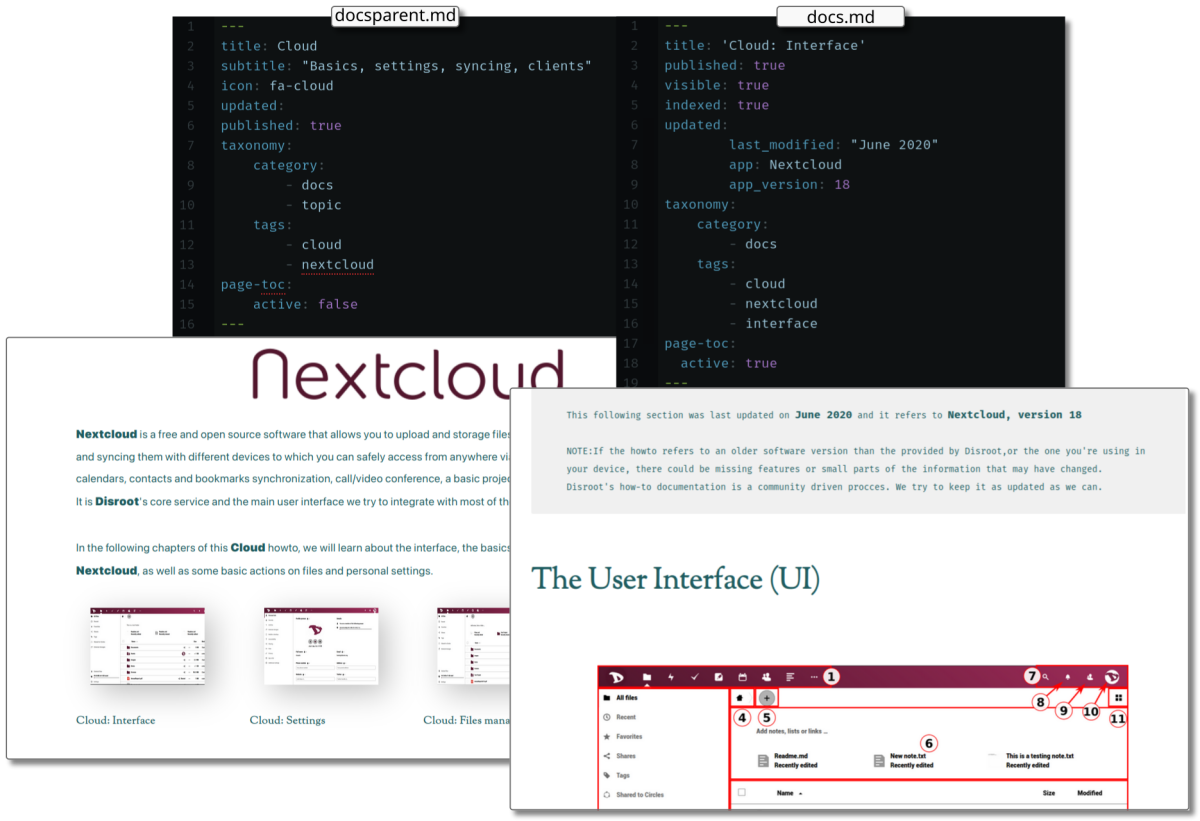Click 'Nextcloud, version 18' in the update notice
This screenshot has height=821, width=1200.
(x=1014, y=415)
